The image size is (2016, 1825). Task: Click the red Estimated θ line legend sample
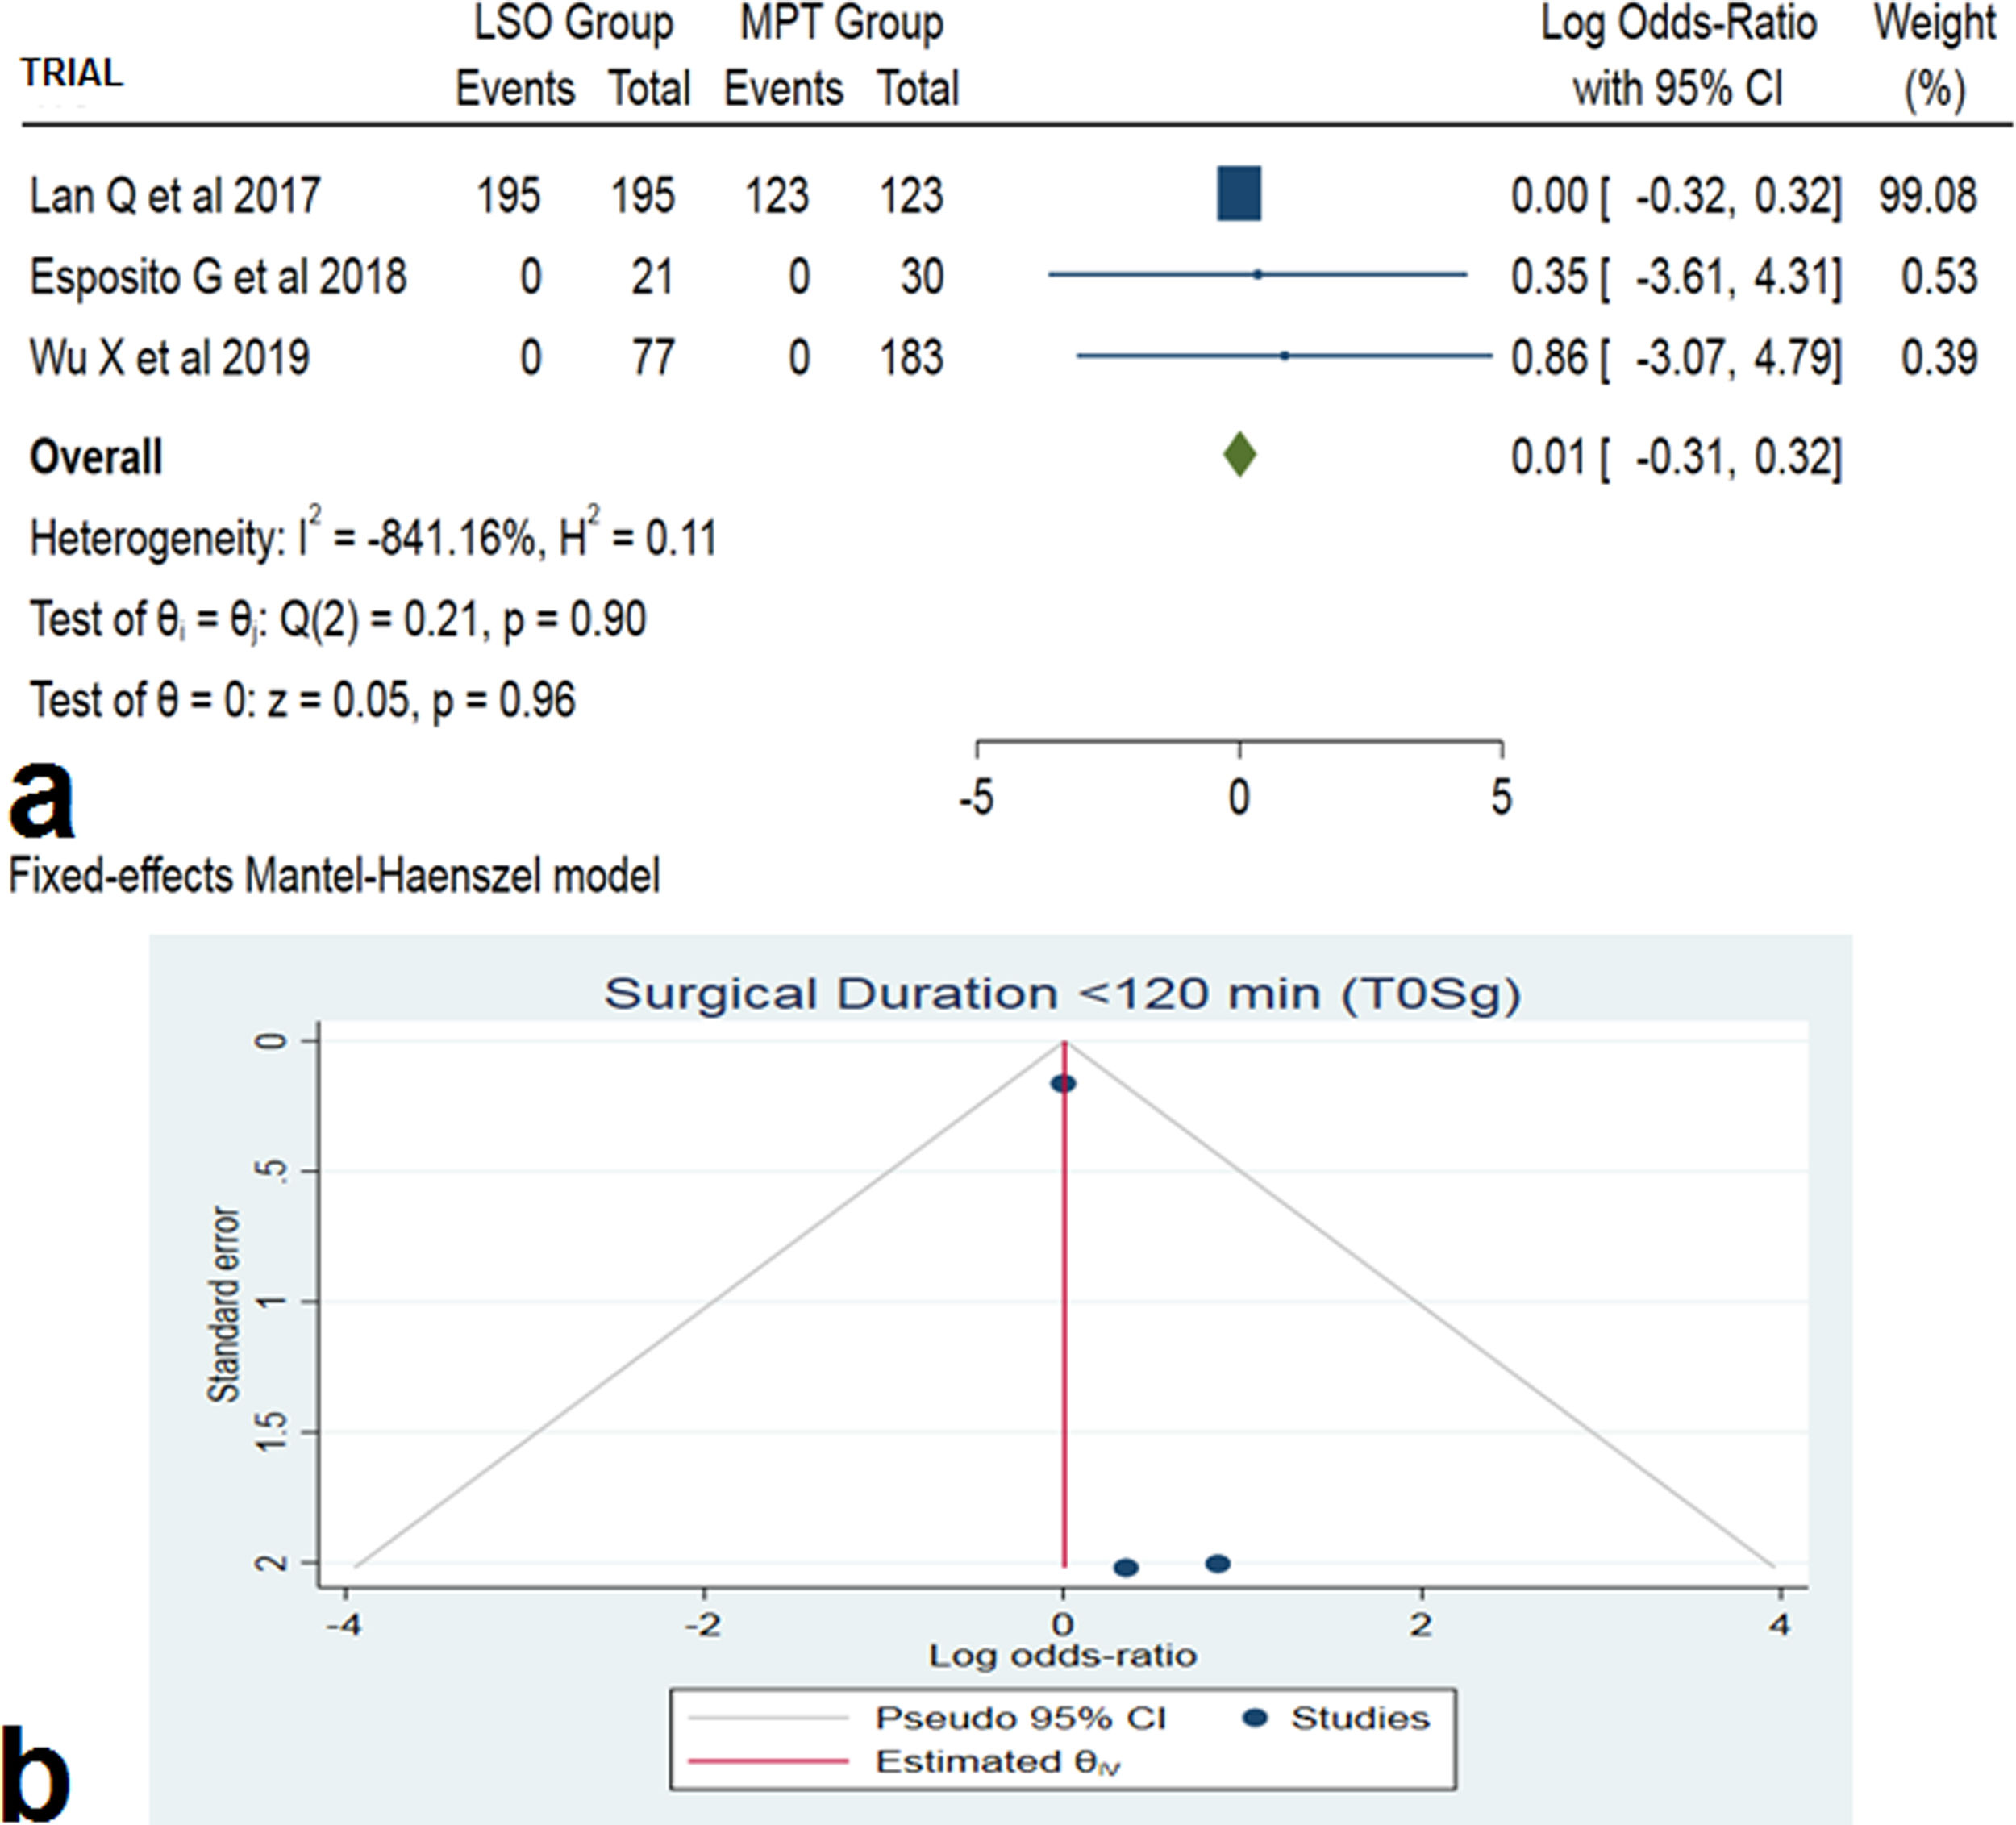pyautogui.click(x=768, y=1761)
